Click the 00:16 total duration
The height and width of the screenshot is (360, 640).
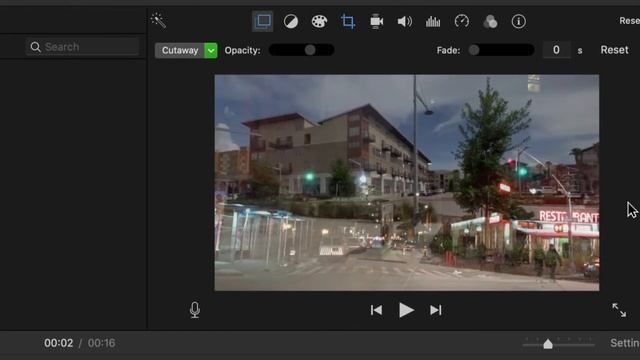[102, 343]
